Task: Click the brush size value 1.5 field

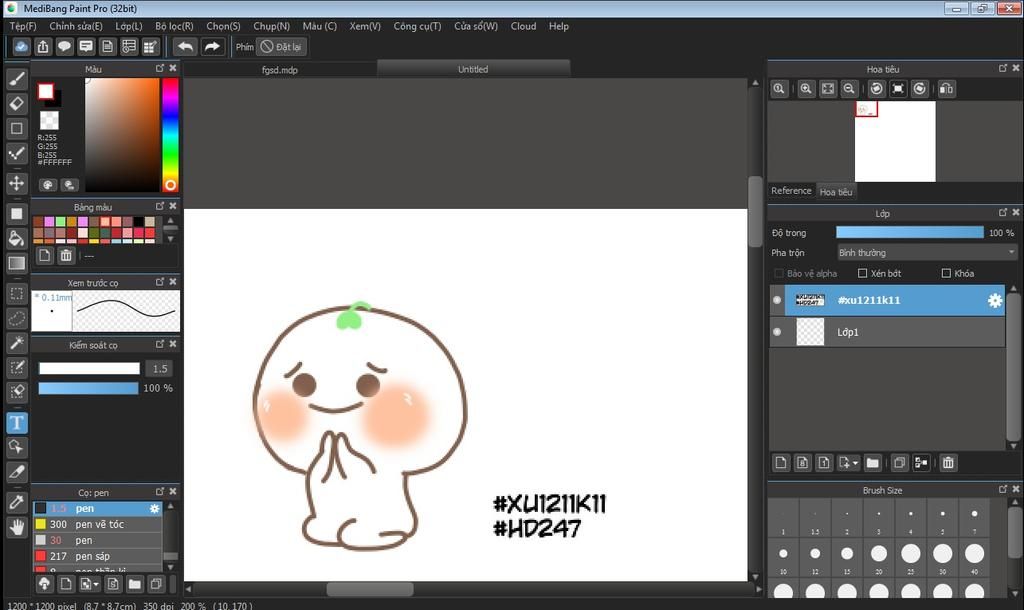Action: click(x=160, y=369)
